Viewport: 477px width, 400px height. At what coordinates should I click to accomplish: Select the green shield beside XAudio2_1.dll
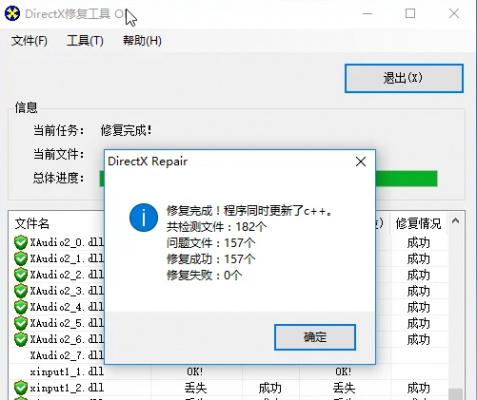point(21,259)
